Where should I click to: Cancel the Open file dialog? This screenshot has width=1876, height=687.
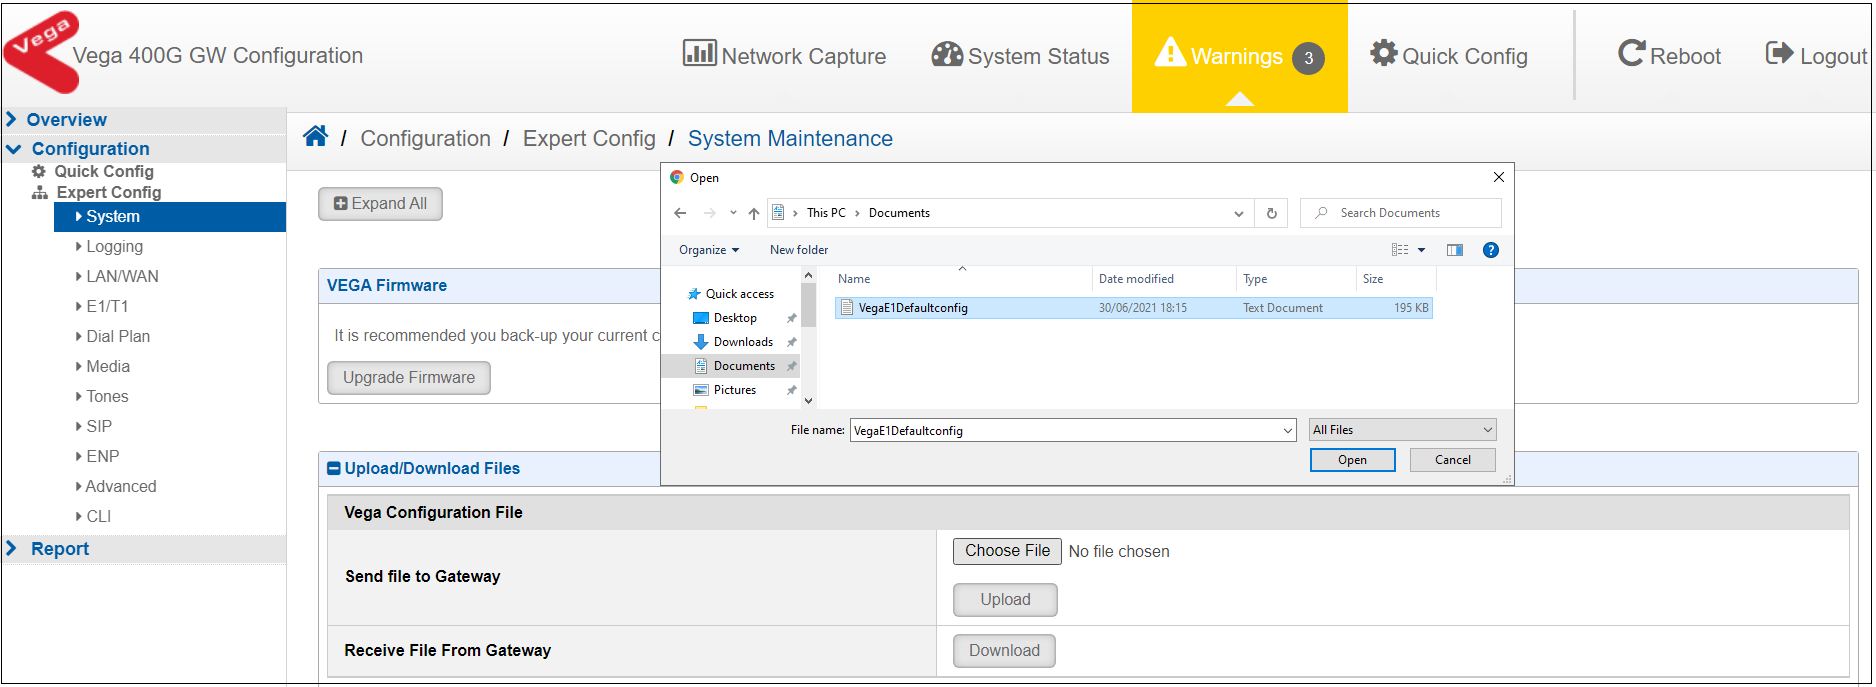[1452, 460]
